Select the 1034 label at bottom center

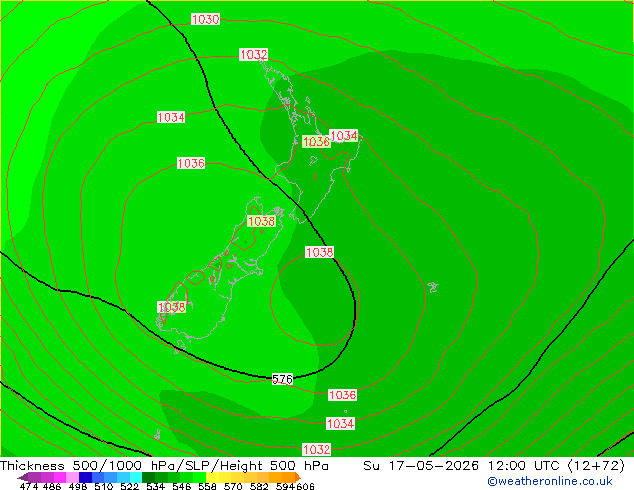click(340, 423)
